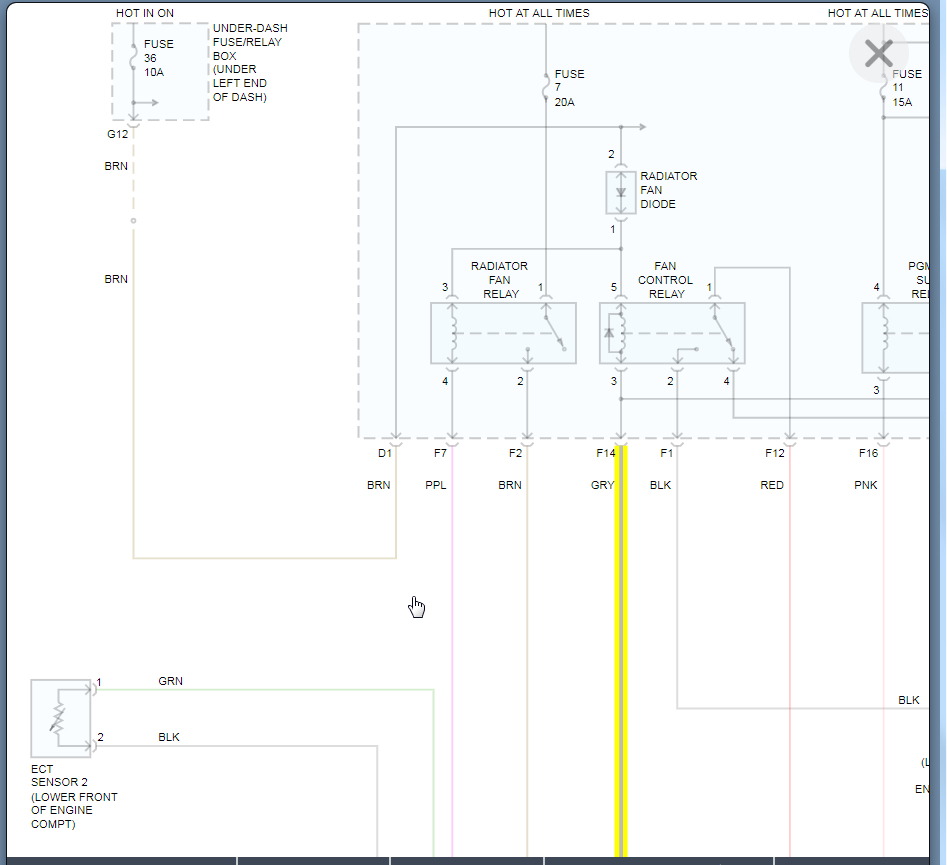
Task: Click the Under-Dash Fuse/Relay Box label
Action: (250, 62)
